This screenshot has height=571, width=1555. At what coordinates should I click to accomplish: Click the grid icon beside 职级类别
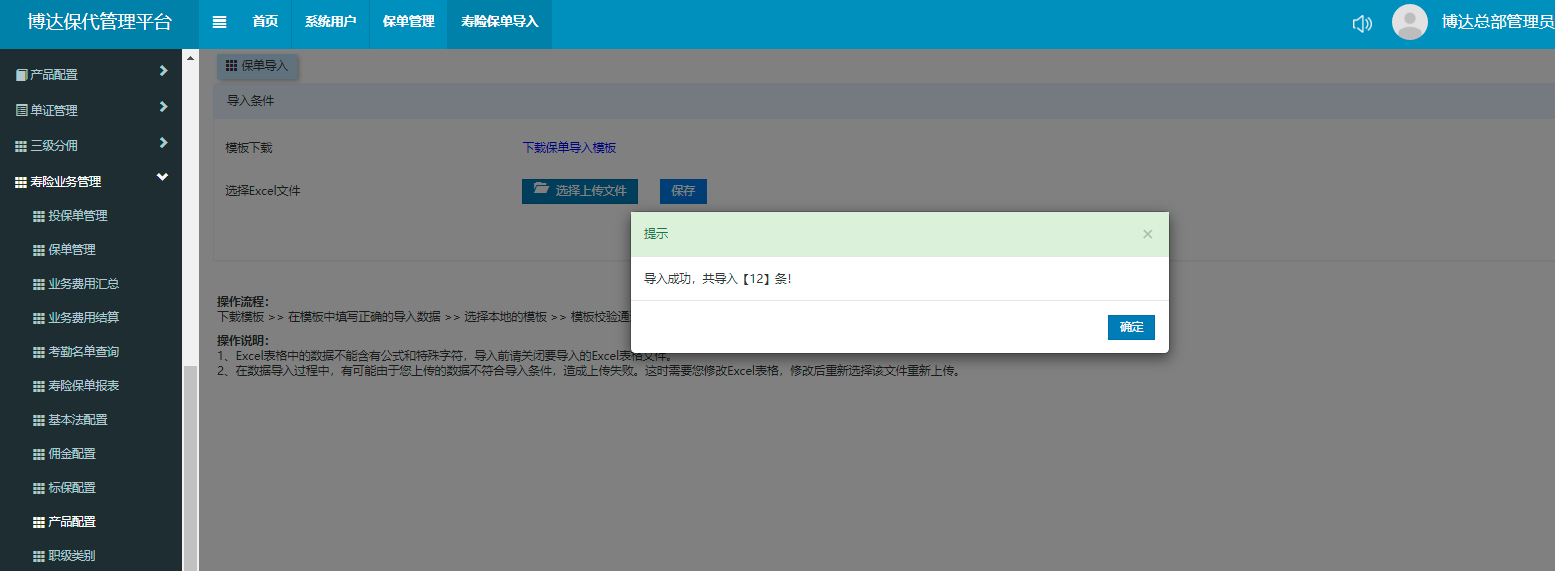coord(39,556)
